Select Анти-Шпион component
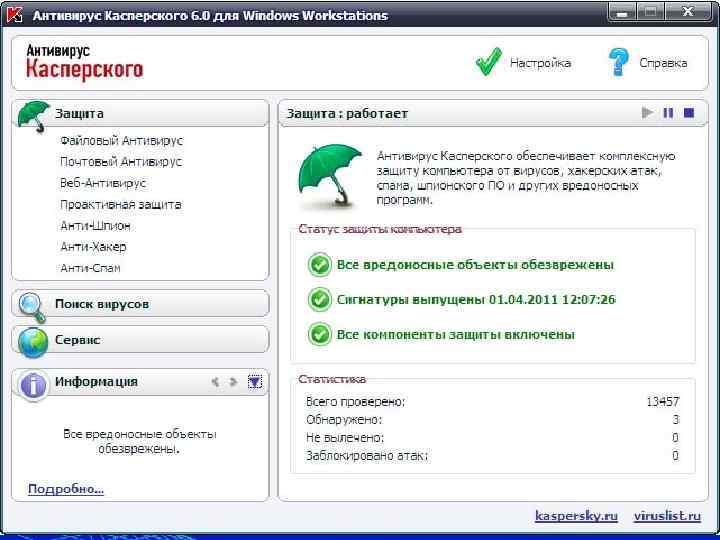 click(95, 226)
